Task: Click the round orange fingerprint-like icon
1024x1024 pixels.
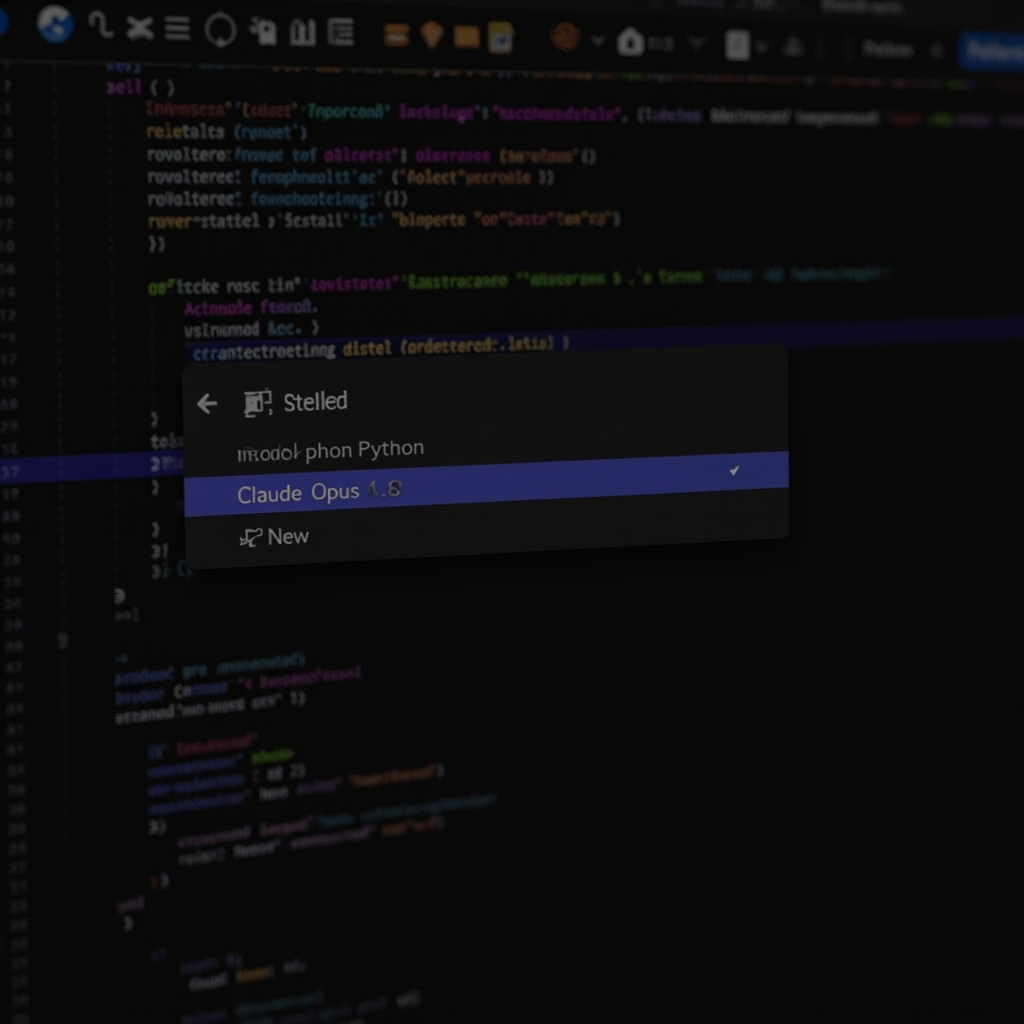Action: (566, 37)
